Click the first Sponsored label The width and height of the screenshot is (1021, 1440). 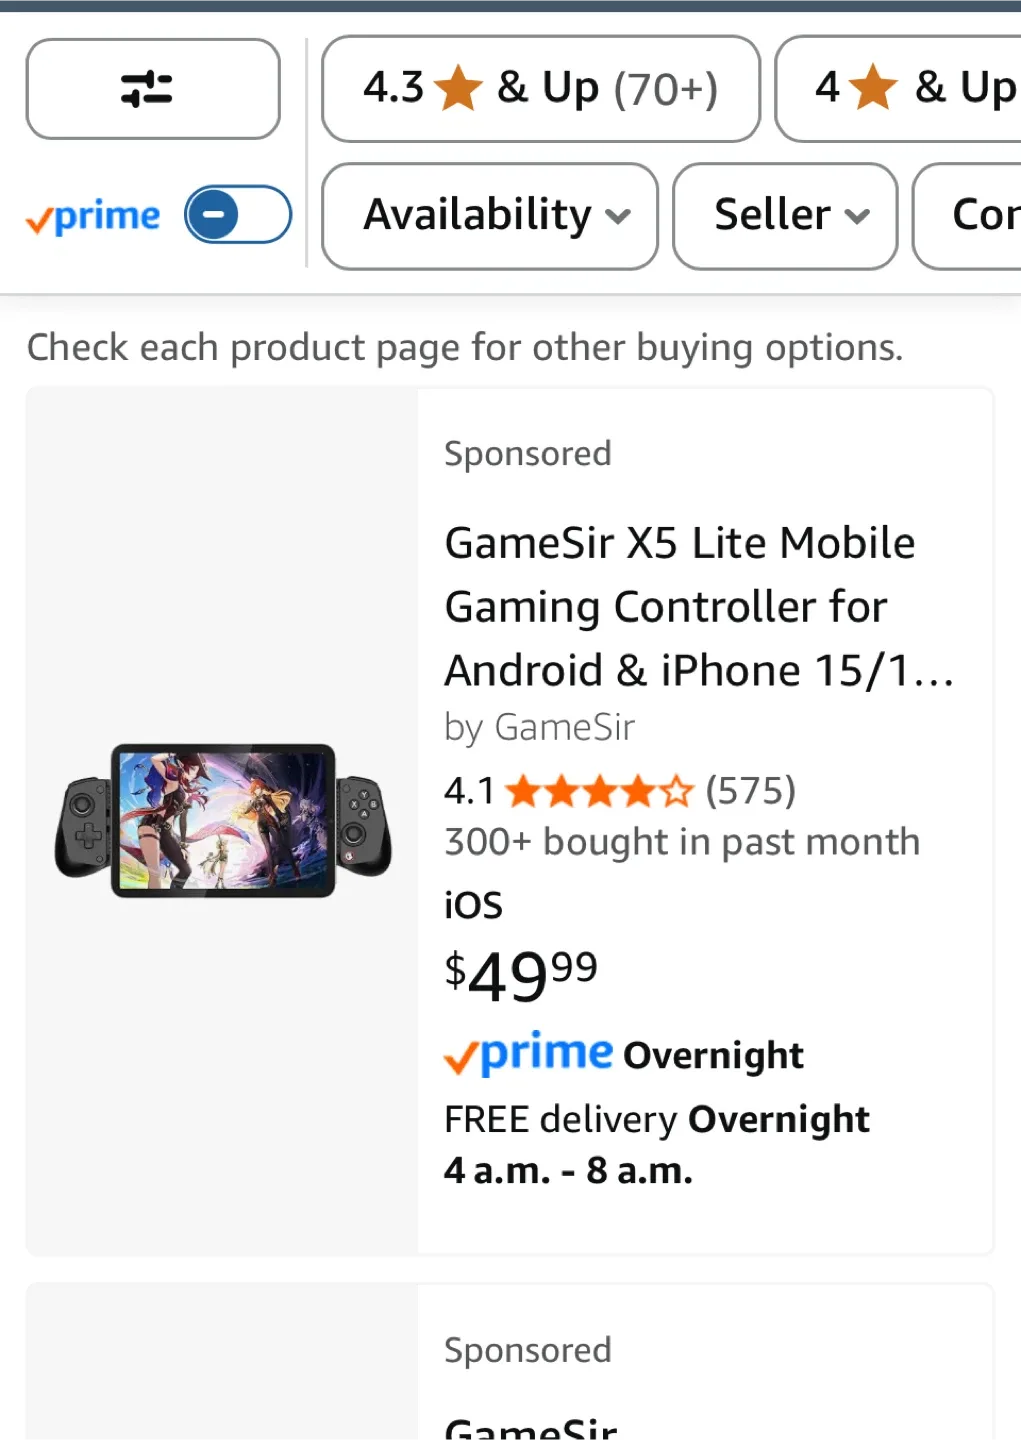(x=527, y=454)
